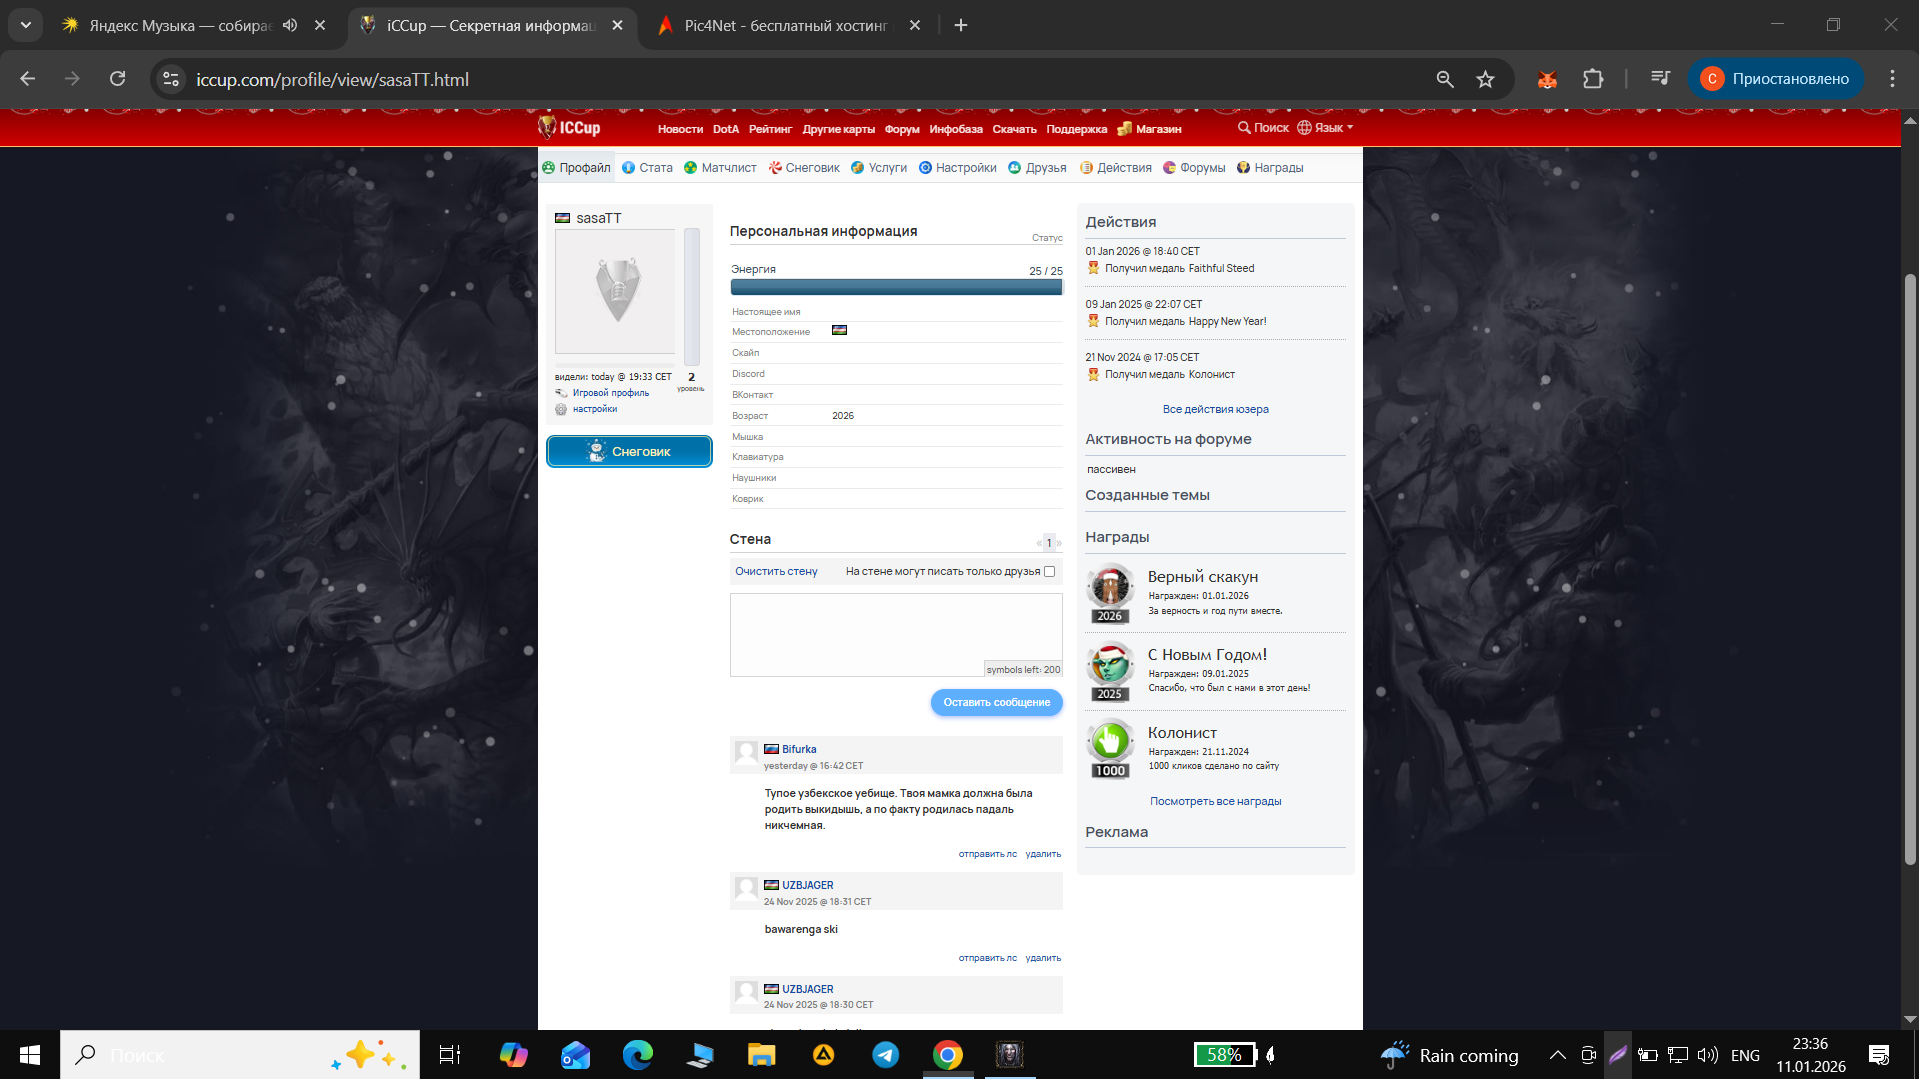View site information icon in address bar
The height and width of the screenshot is (1079, 1919).
pos(171,79)
